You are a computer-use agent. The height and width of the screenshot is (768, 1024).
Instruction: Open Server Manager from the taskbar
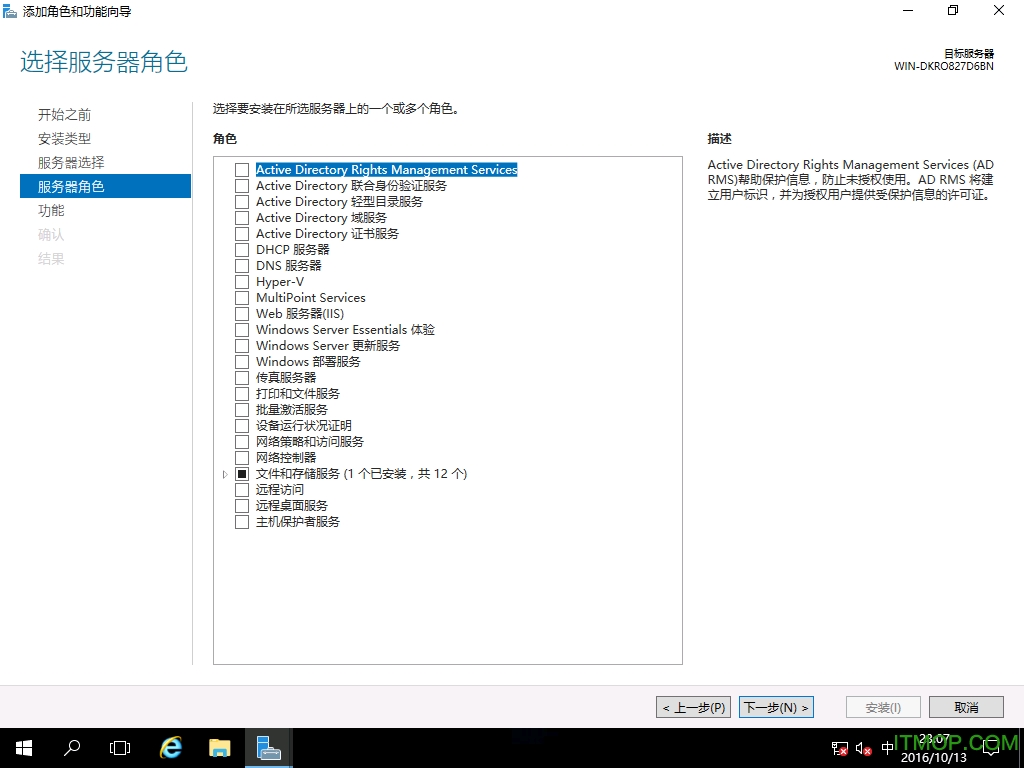coord(268,747)
